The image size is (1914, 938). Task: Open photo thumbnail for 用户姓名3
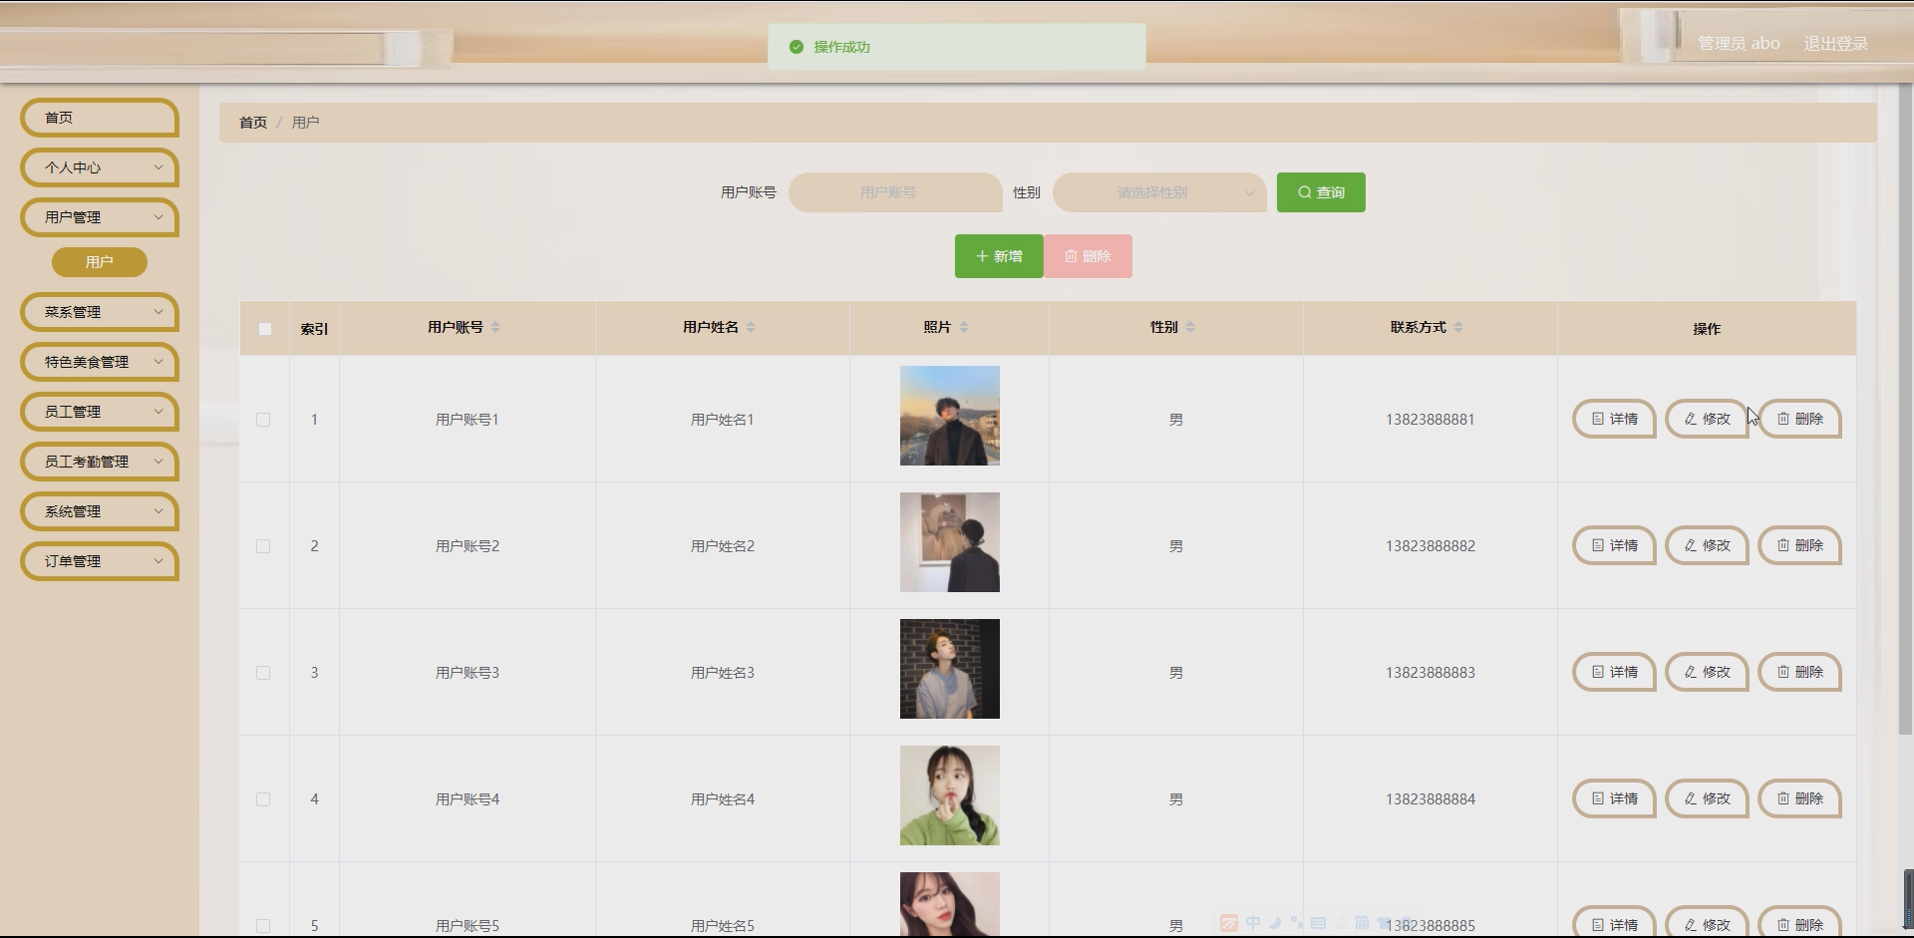pyautogui.click(x=950, y=669)
